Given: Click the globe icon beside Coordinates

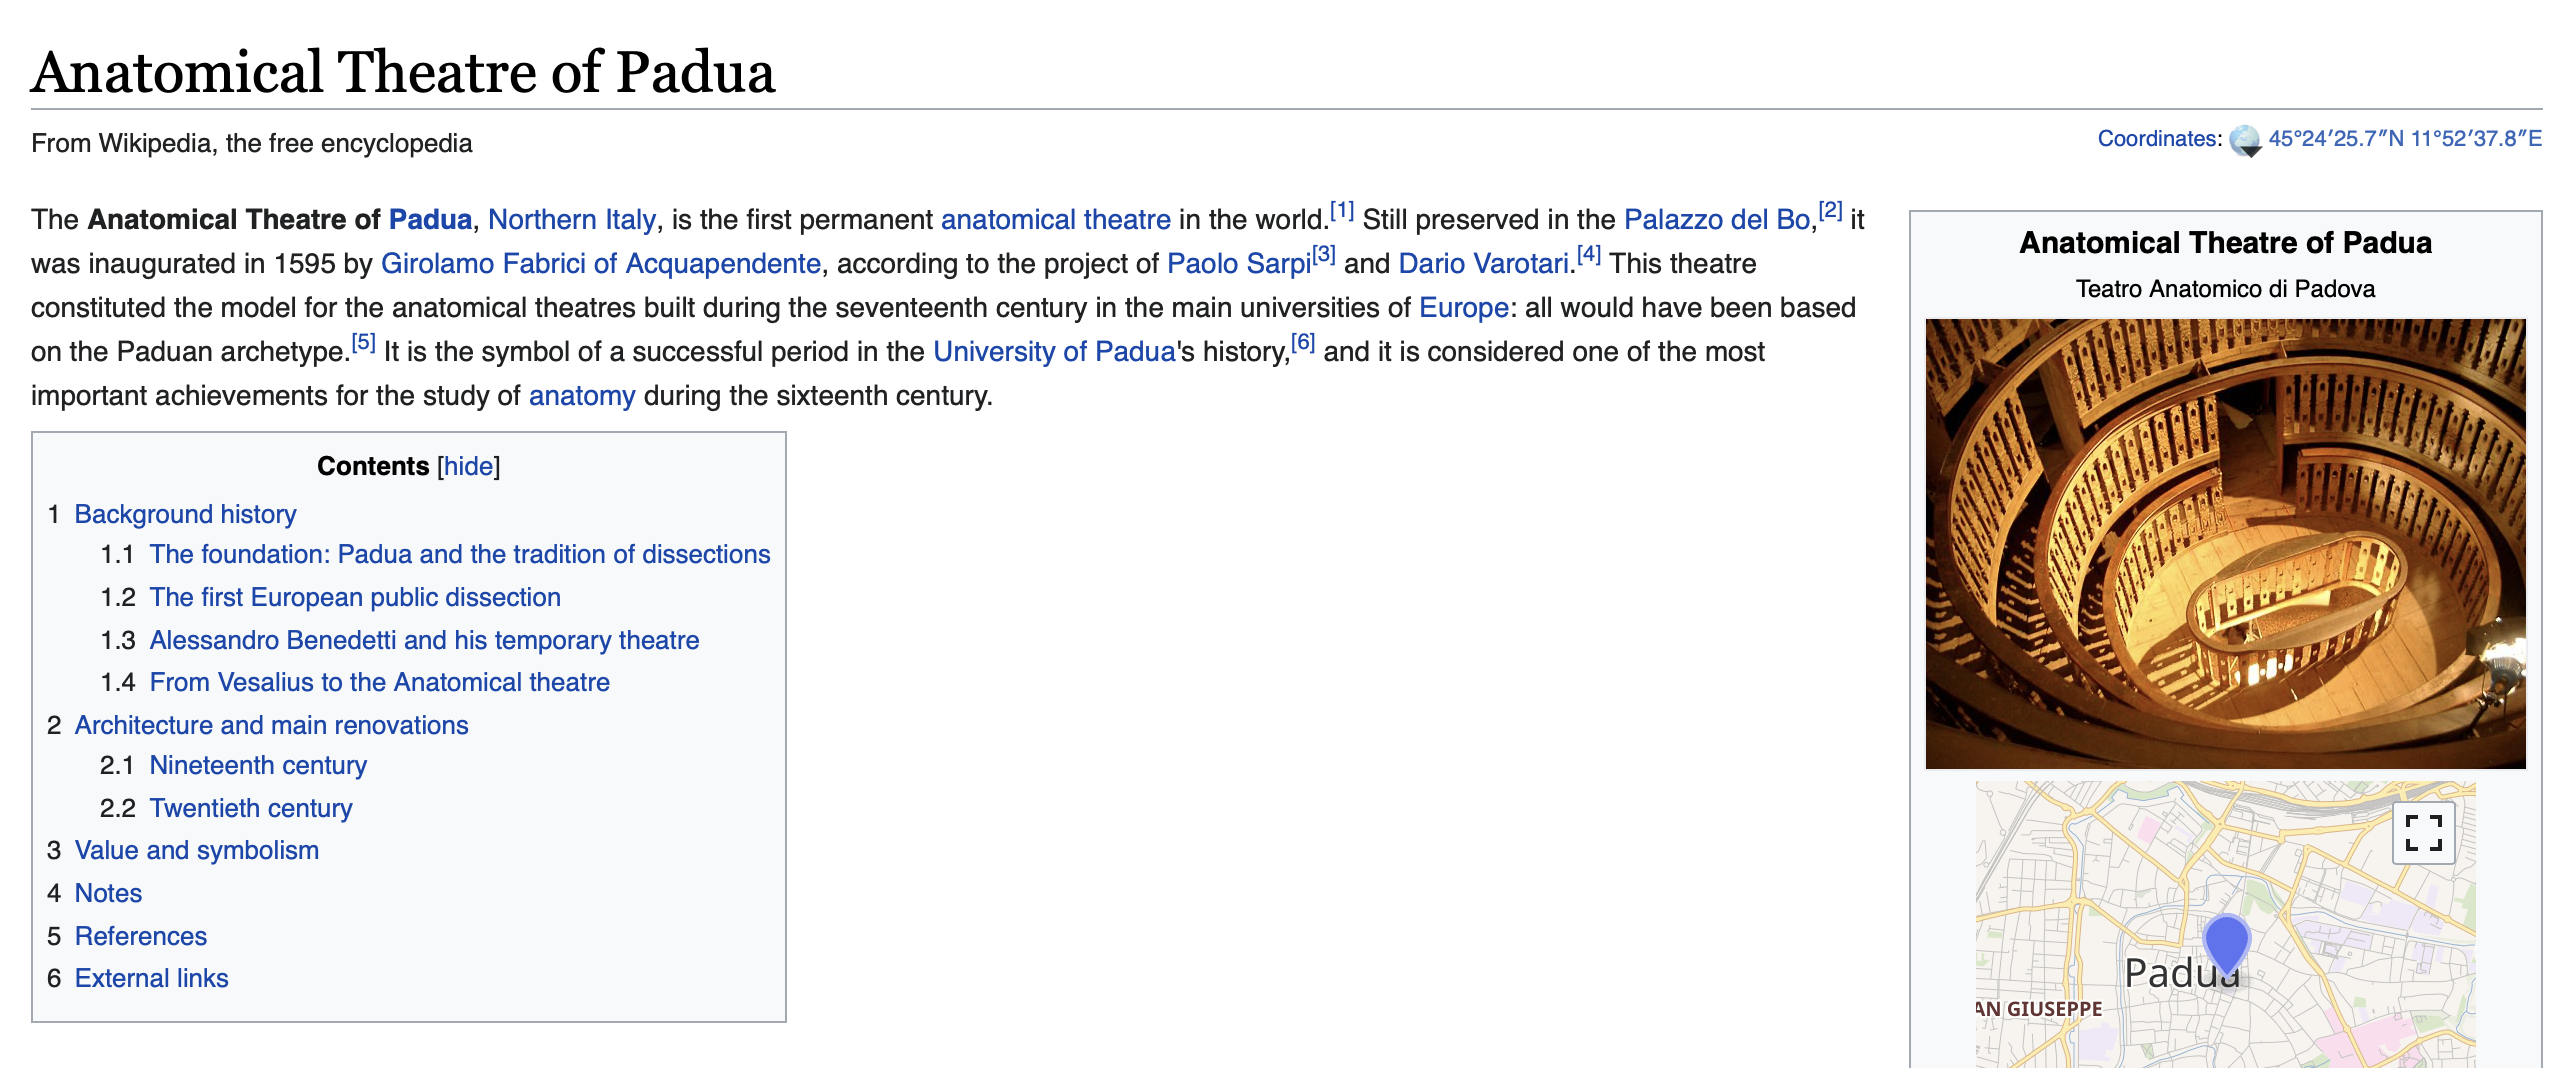Looking at the screenshot, I should [2245, 141].
